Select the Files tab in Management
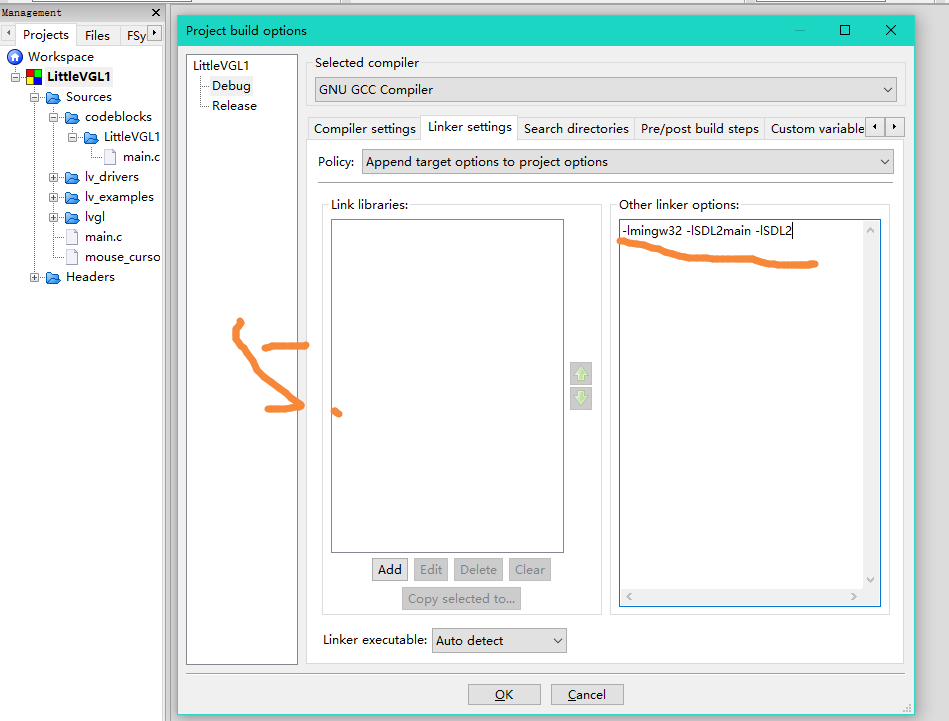Image resolution: width=949 pixels, height=721 pixels. tap(97, 36)
